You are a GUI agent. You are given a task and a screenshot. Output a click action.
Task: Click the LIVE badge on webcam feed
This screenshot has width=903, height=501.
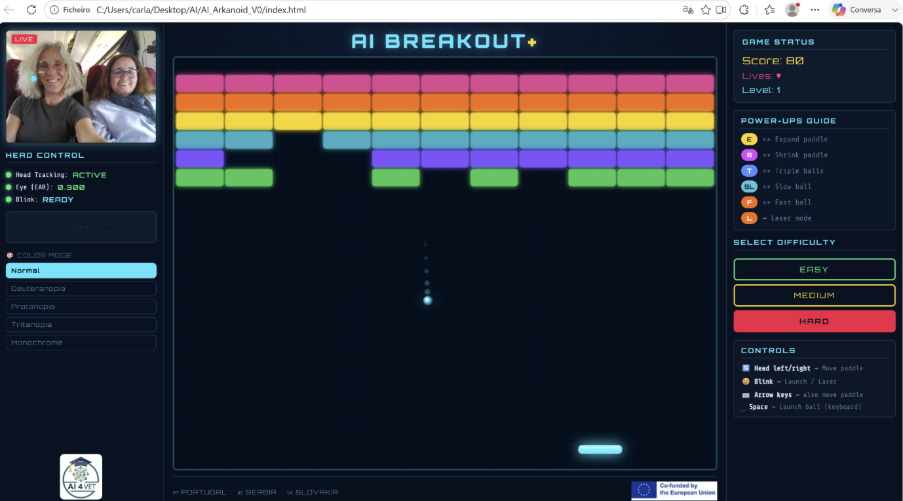click(24, 39)
